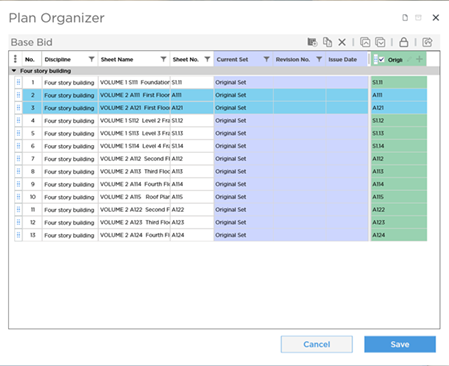The image size is (449, 366).
Task: Open the Sheet No. column filter
Action: pyautogui.click(x=207, y=59)
